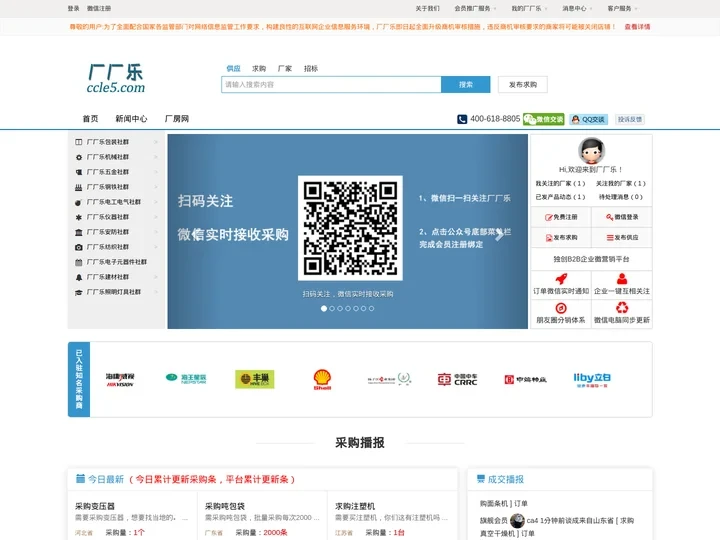The image size is (720, 540).
Task: Click the Shell brand logo
Action: pyautogui.click(x=322, y=379)
